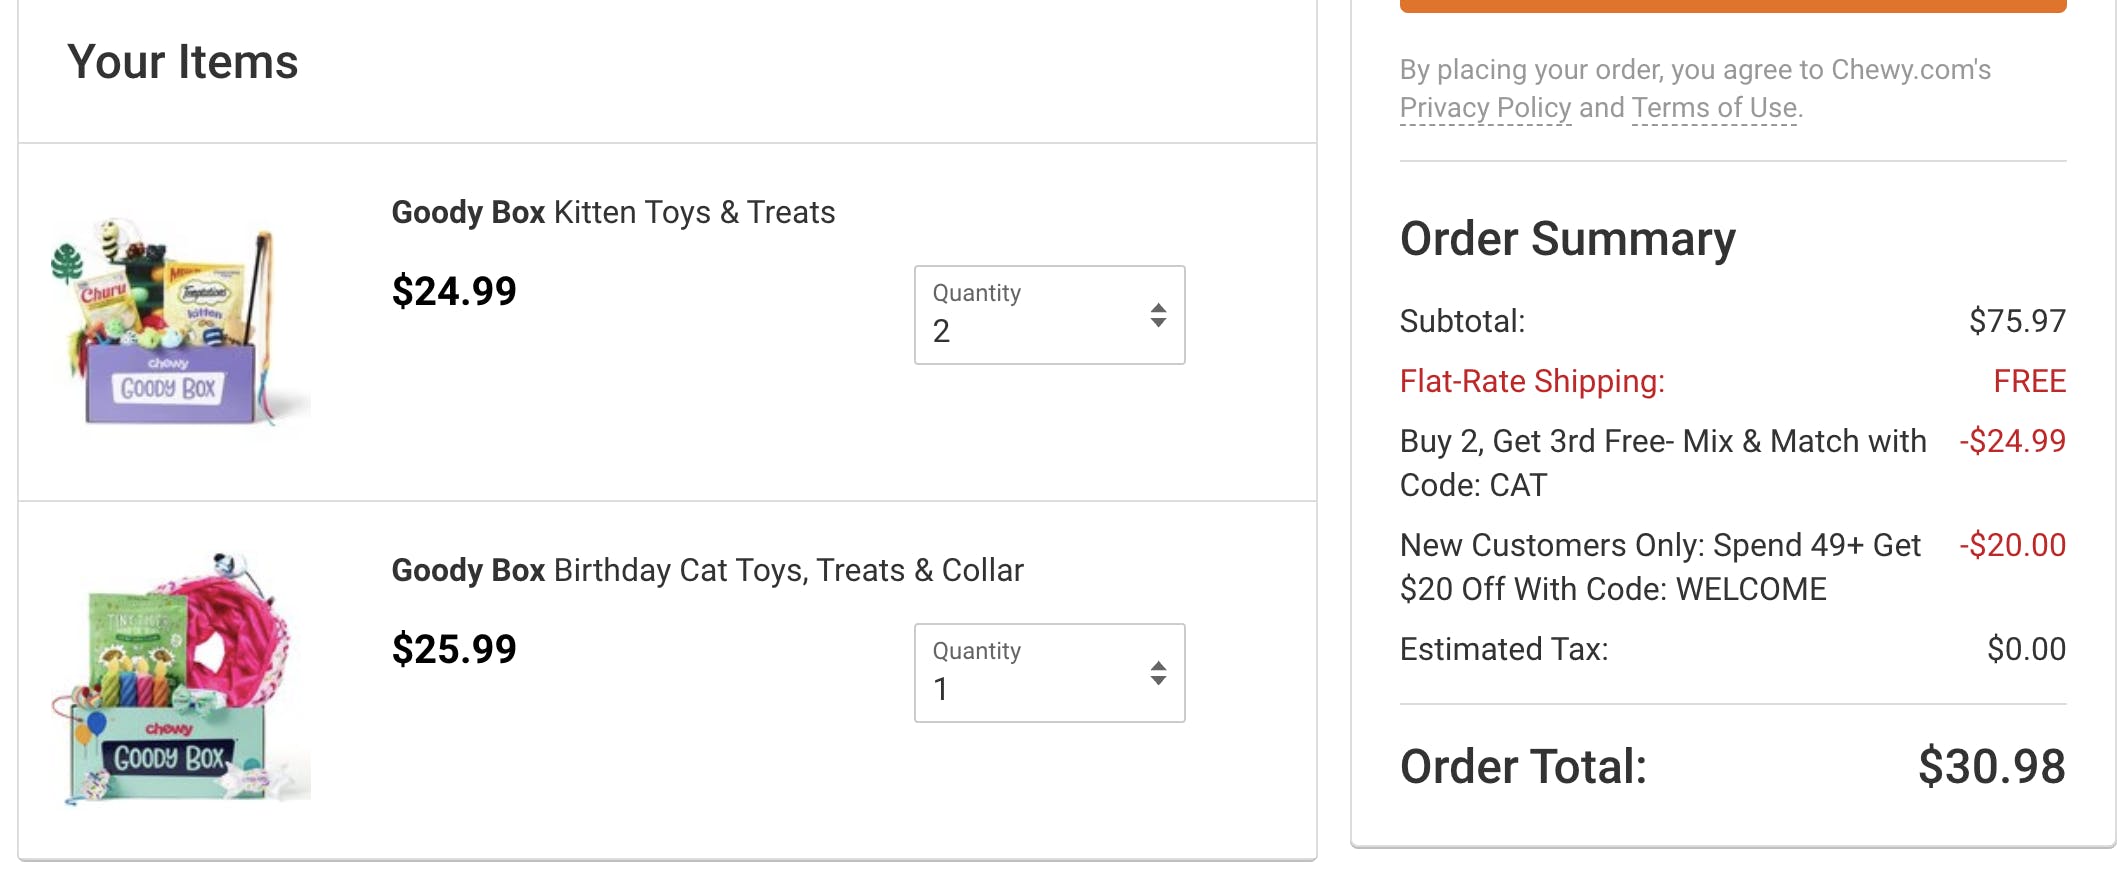This screenshot has width=2127, height=869.
Task: Select the Buy 2, Get 3rd Free promo text
Action: pos(1662,462)
